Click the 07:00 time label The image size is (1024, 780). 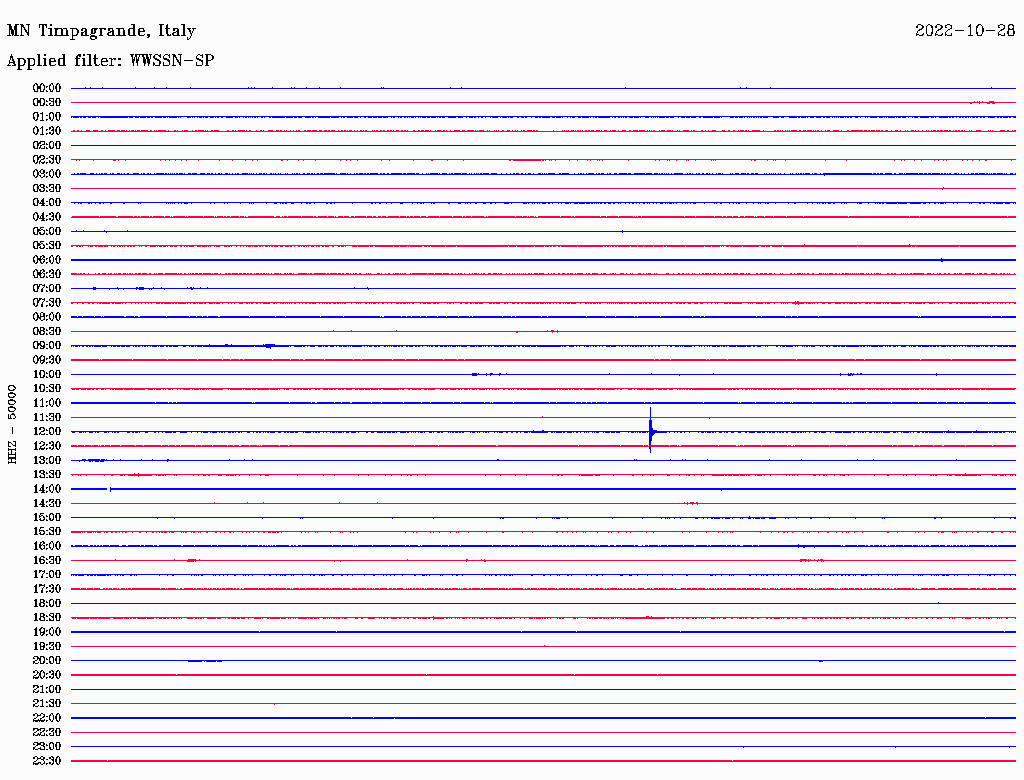(x=47, y=289)
